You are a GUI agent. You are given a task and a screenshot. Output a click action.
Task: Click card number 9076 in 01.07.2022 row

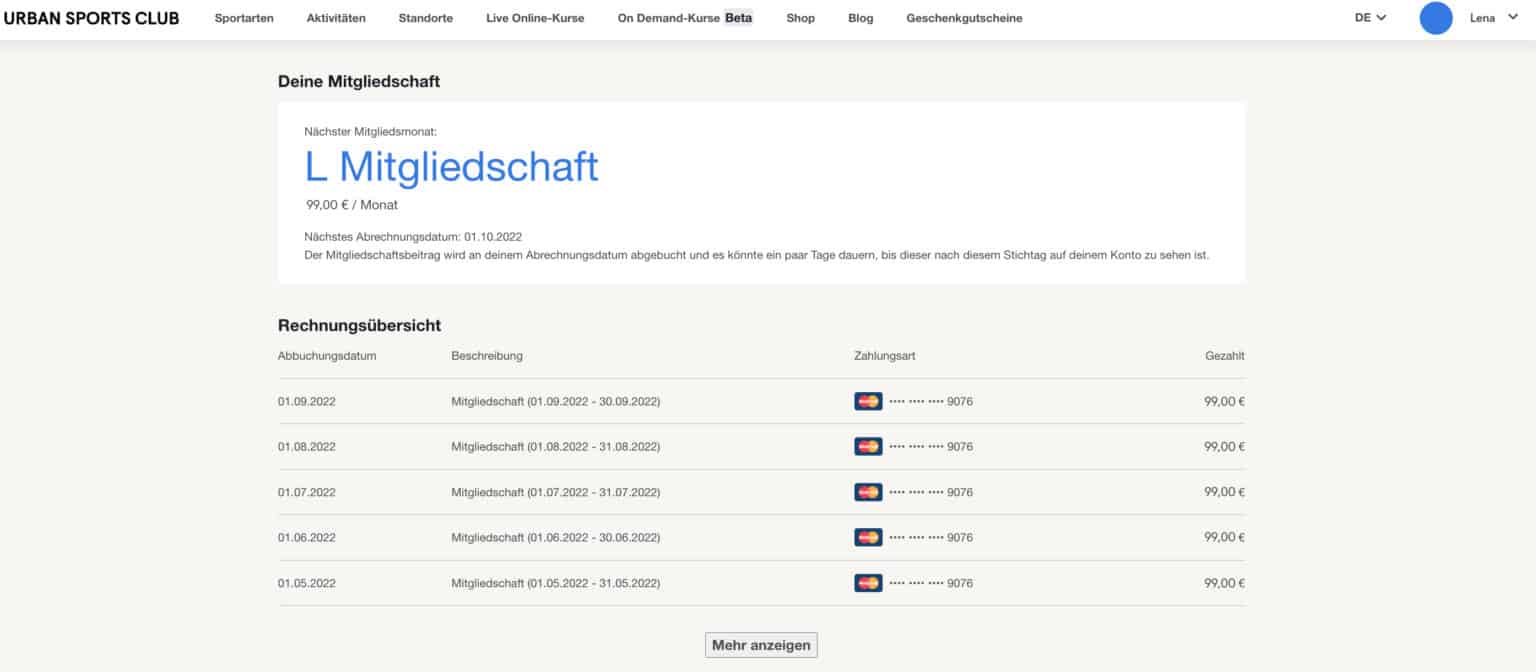pyautogui.click(x=931, y=492)
